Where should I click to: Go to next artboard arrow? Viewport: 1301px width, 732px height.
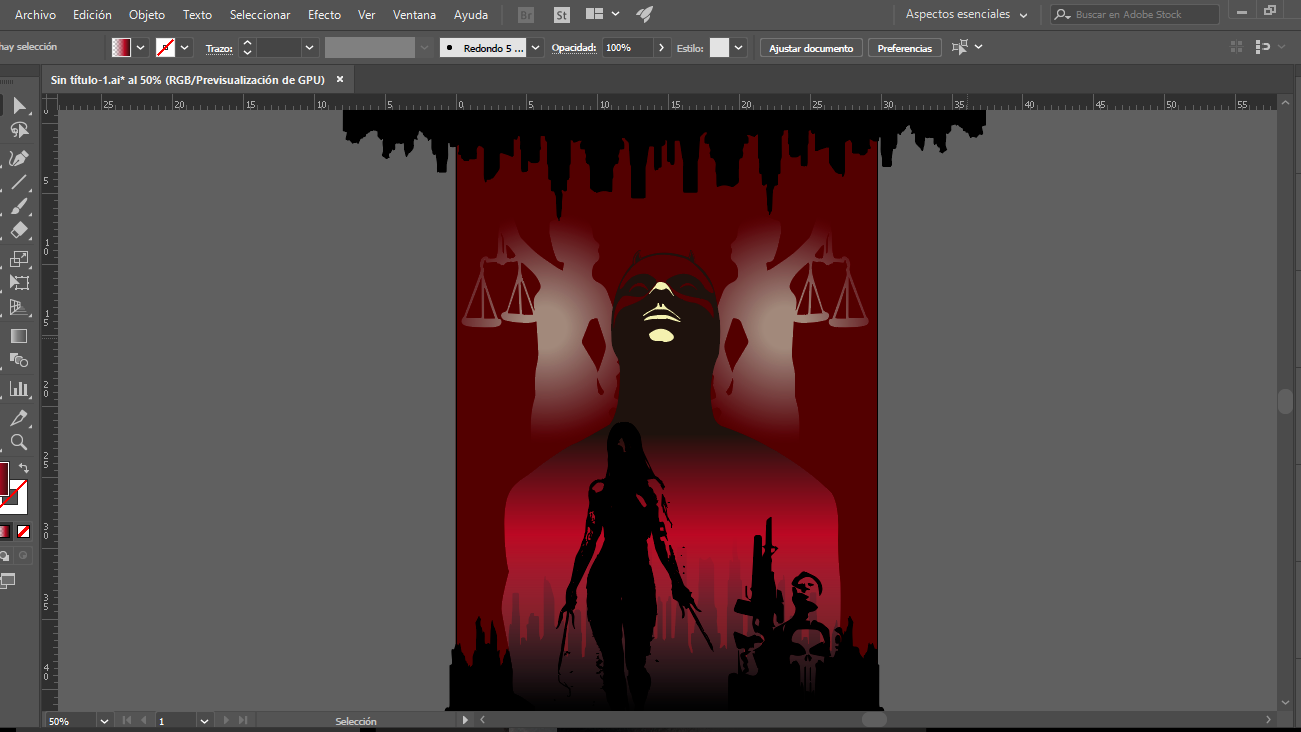click(x=225, y=720)
